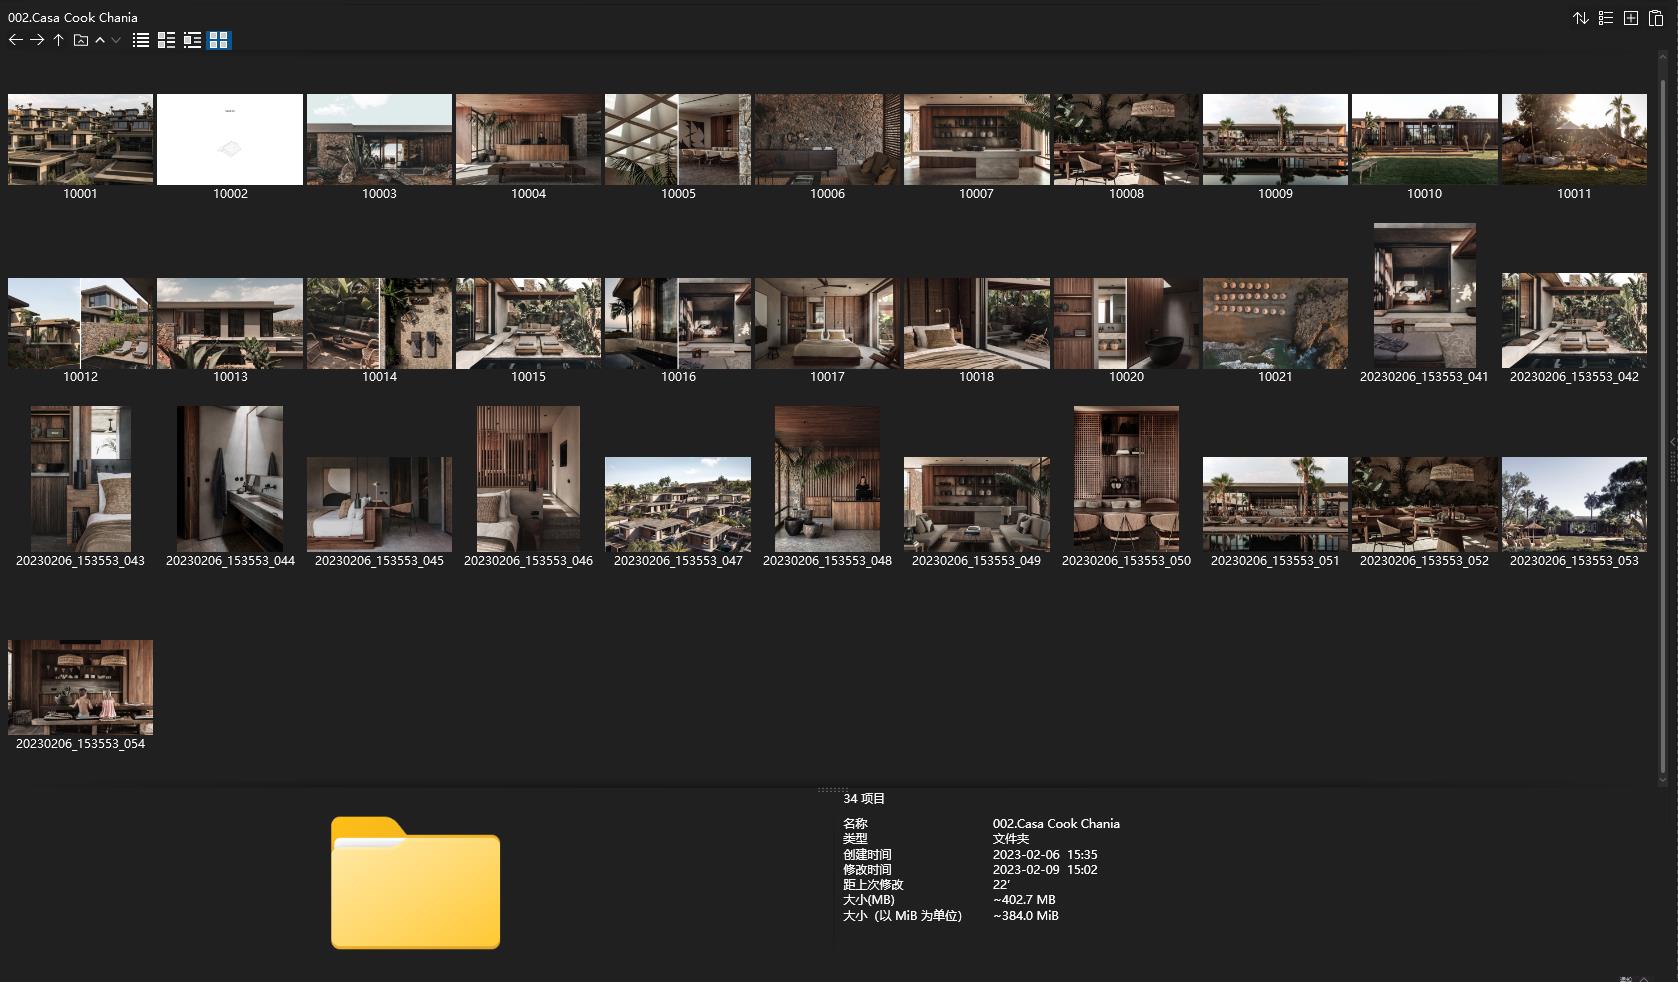Toggle the large thumbnails grid view
1678x982 pixels.
(219, 40)
